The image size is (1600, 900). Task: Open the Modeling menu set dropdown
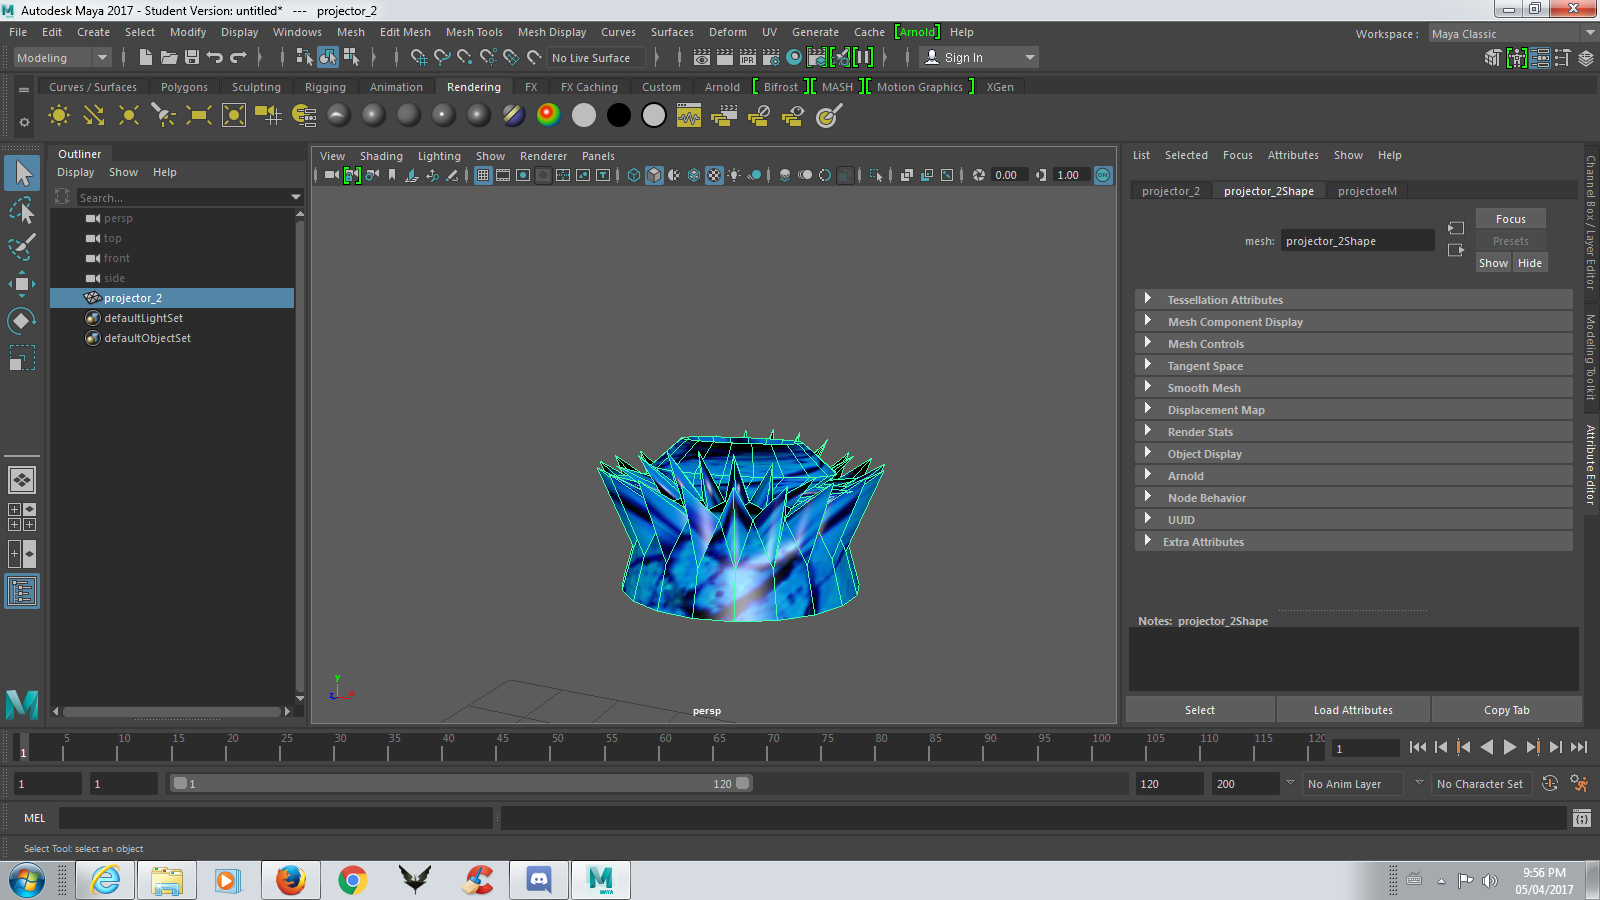61,58
